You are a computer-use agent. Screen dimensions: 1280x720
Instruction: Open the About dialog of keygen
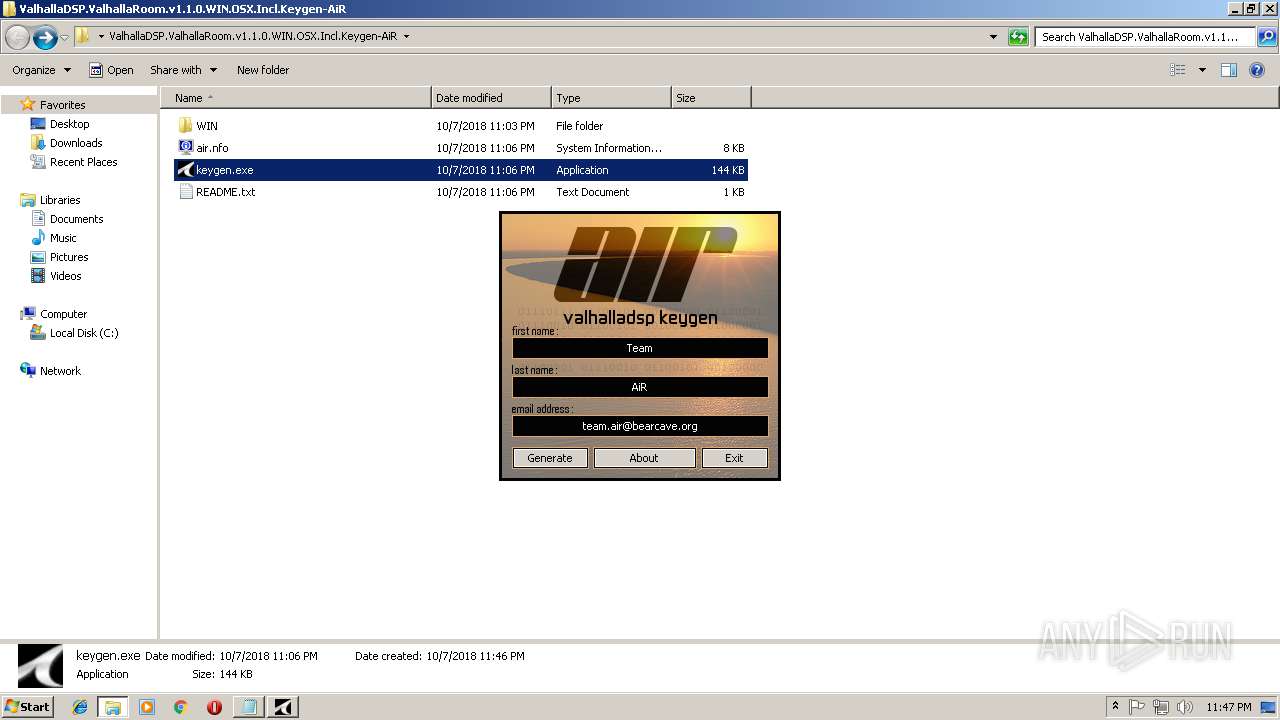point(644,458)
